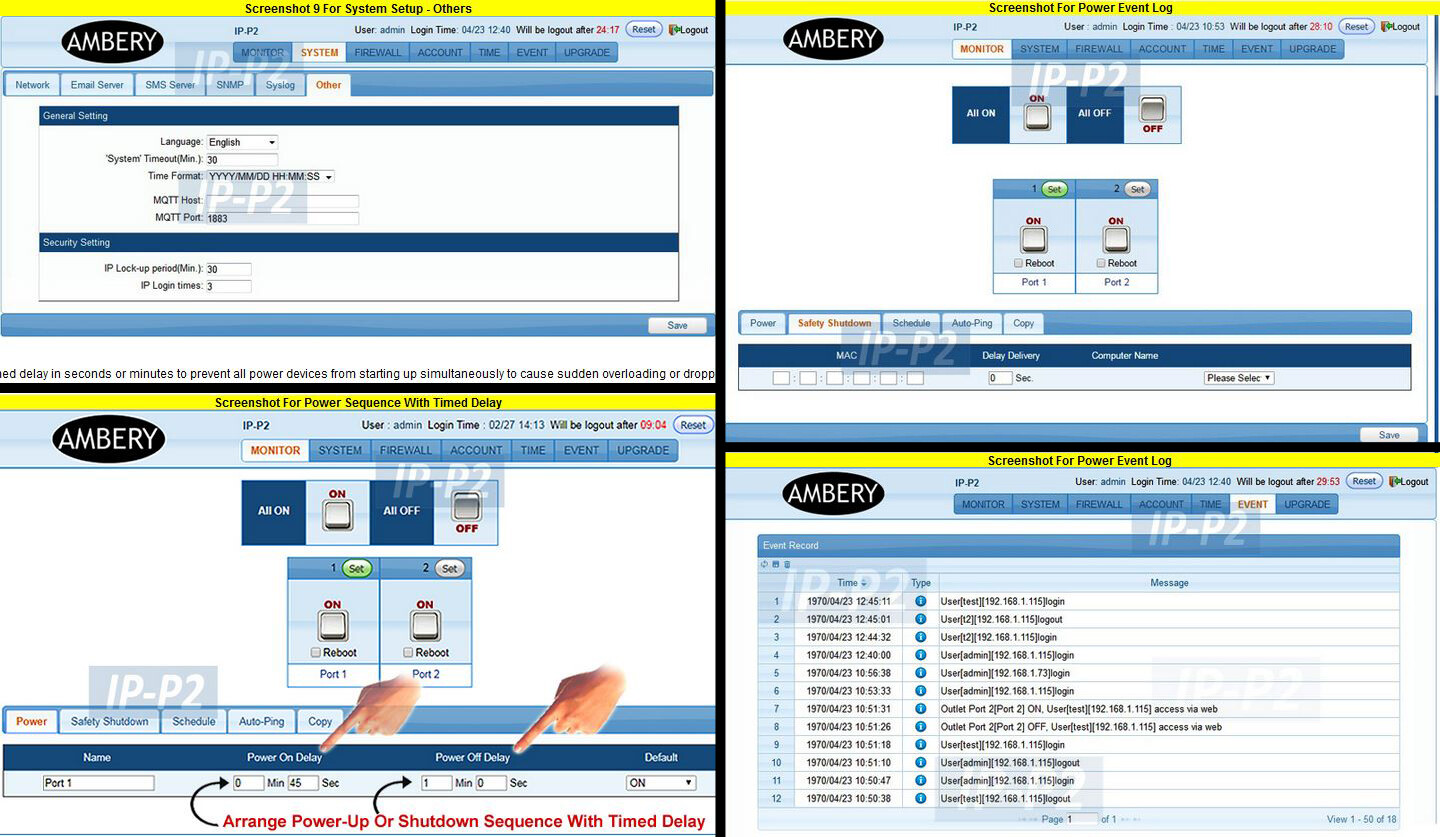Toggle the Port 2 power switch in the Safety Shutdown panel
This screenshot has width=1440, height=837.
[x=1116, y=240]
